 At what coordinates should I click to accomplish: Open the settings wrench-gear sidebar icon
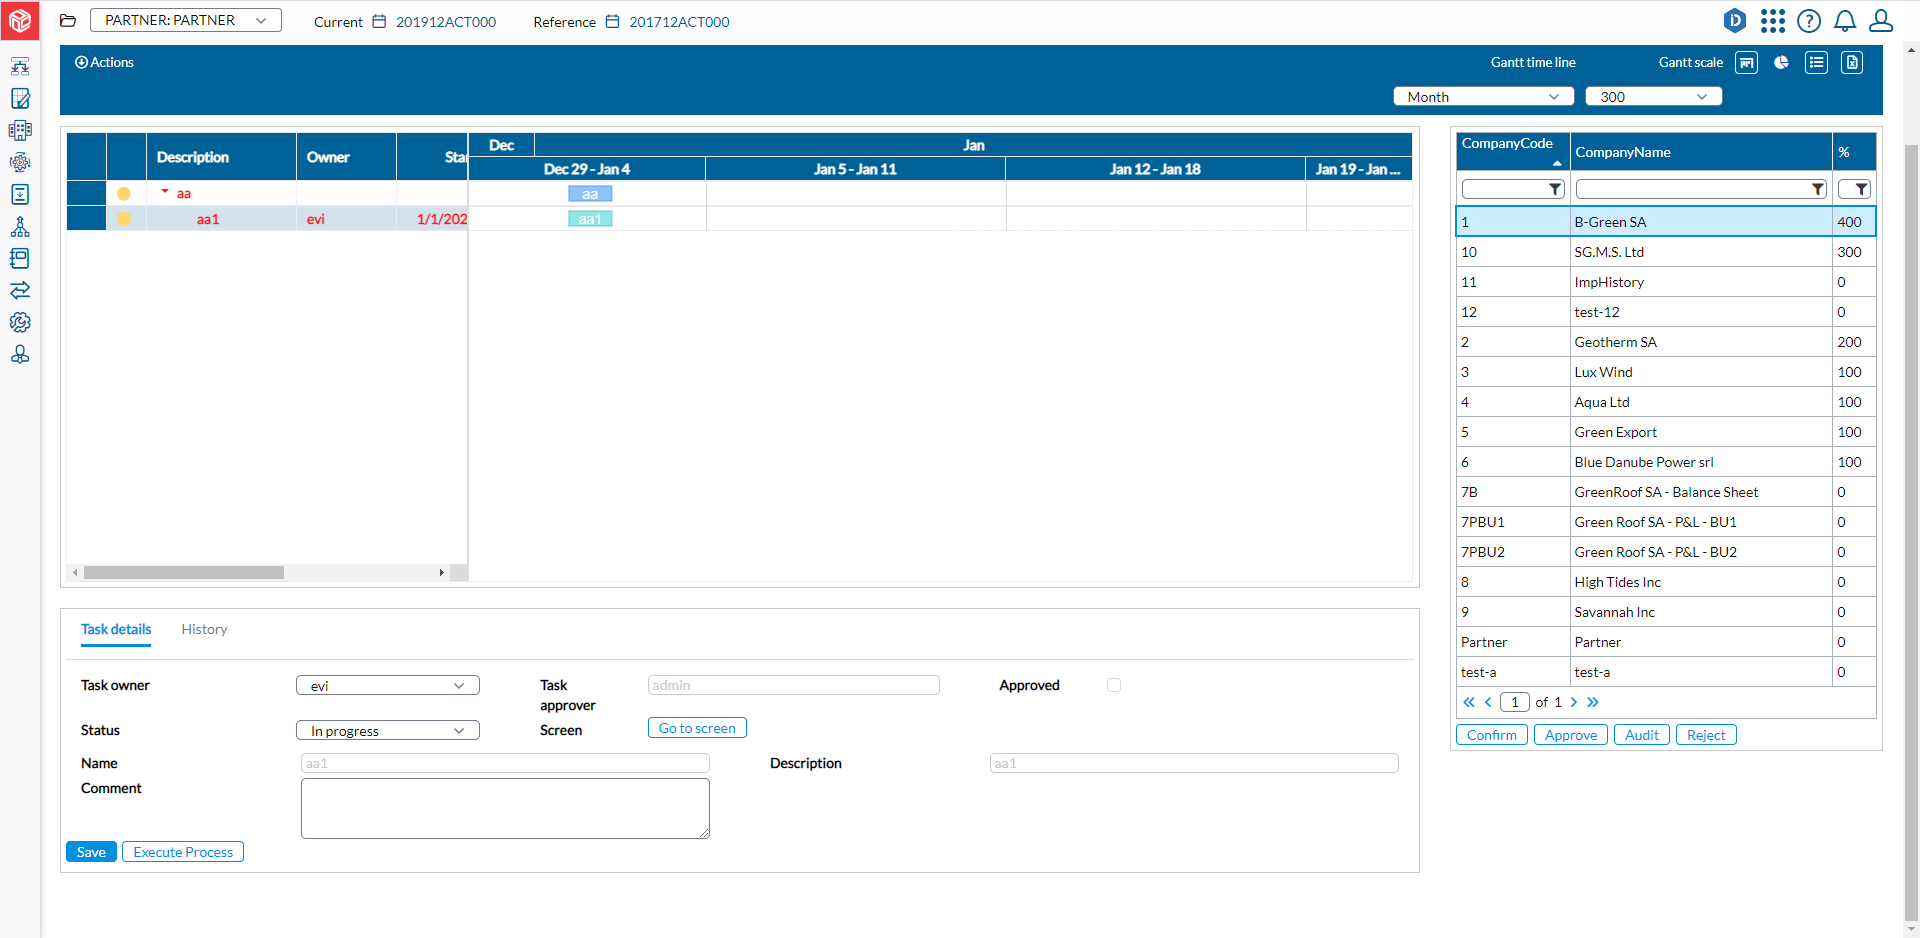(x=20, y=322)
